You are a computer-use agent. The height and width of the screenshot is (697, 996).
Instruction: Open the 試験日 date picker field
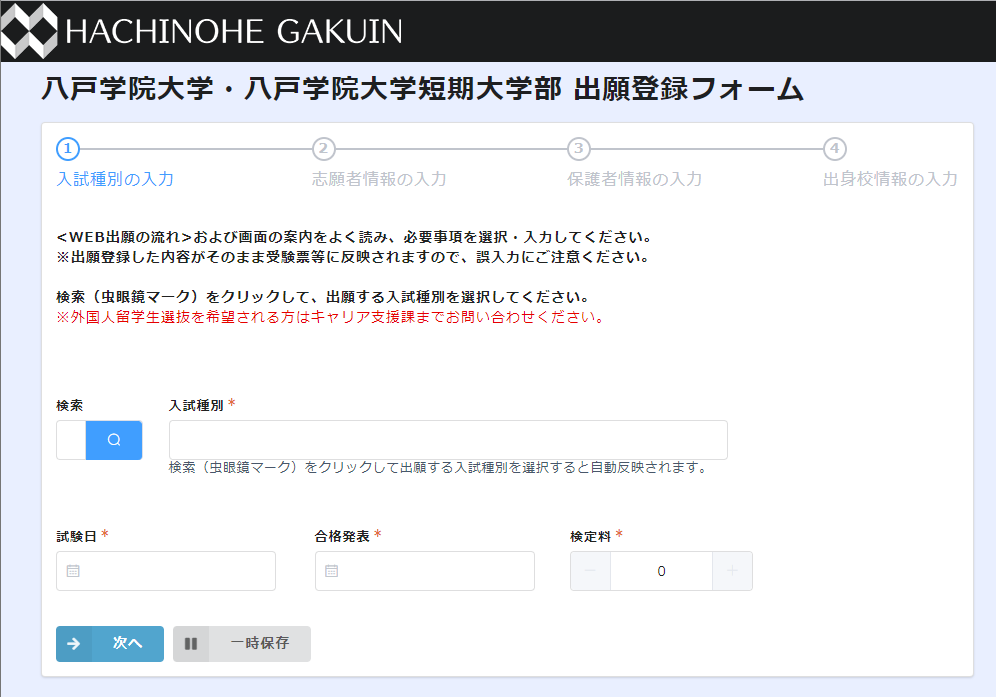click(x=176, y=571)
